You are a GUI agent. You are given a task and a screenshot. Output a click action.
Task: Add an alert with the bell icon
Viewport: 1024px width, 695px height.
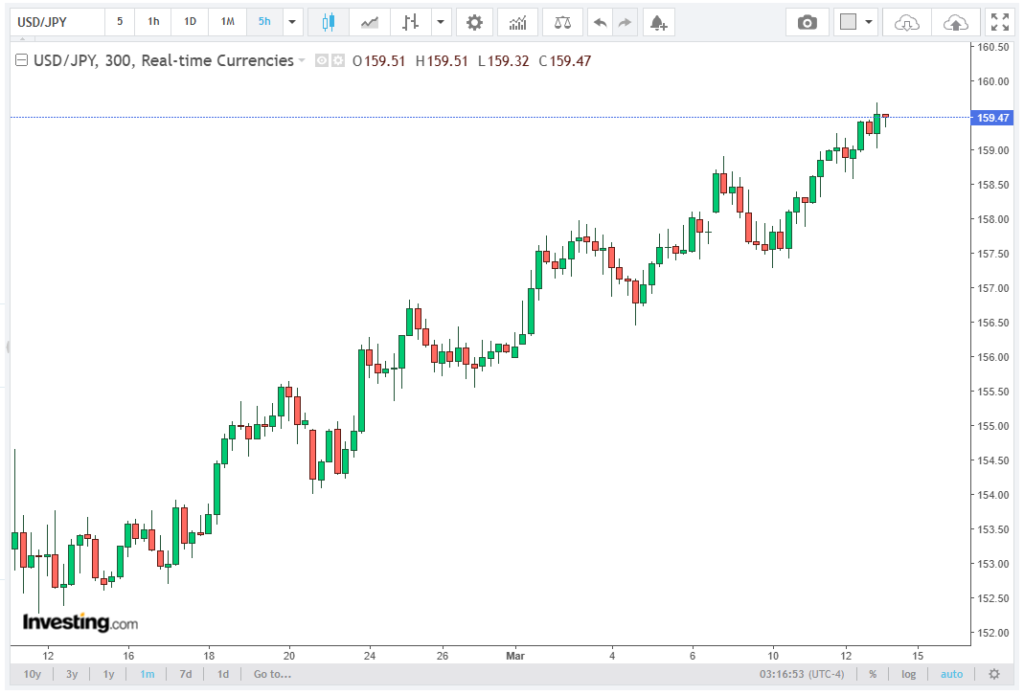656,22
